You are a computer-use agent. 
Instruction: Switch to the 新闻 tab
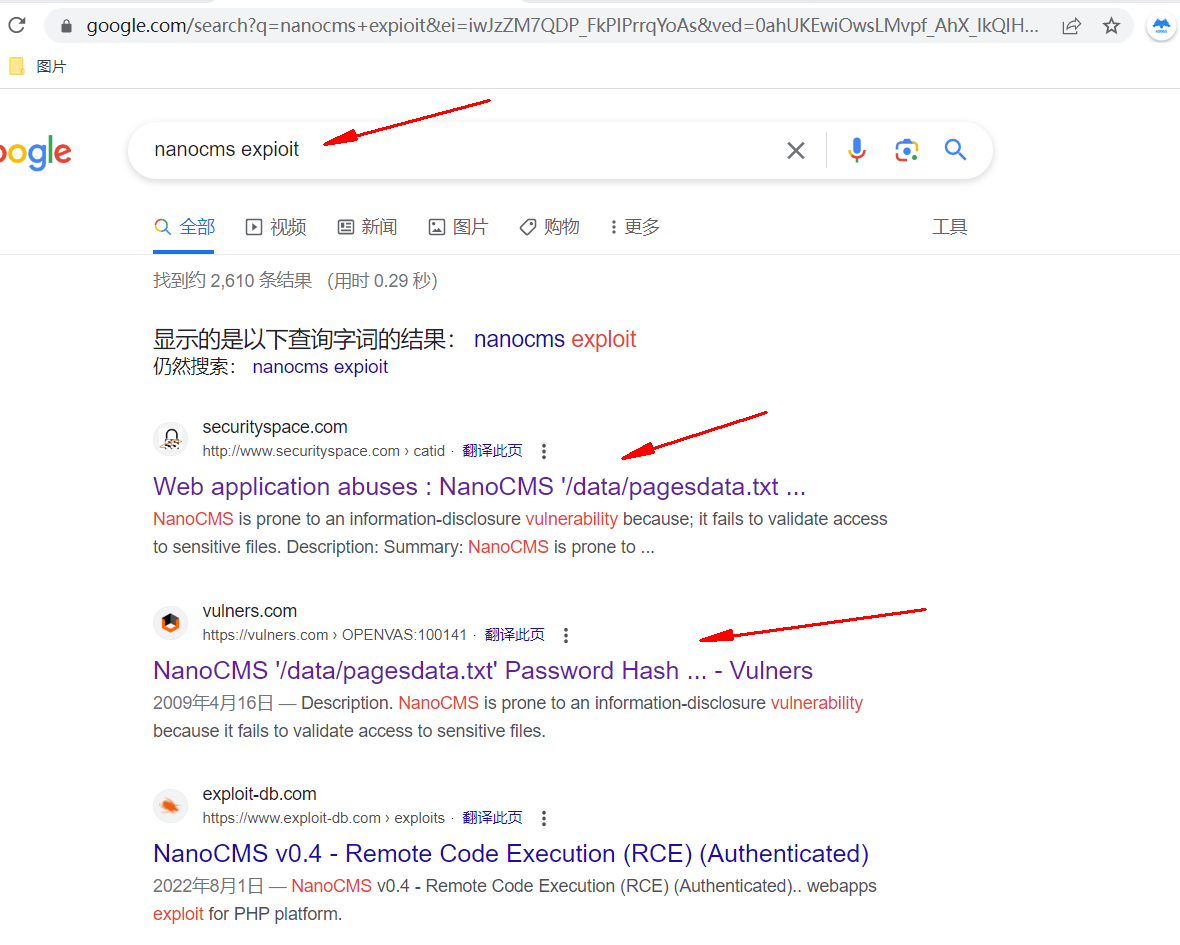pyautogui.click(x=367, y=226)
